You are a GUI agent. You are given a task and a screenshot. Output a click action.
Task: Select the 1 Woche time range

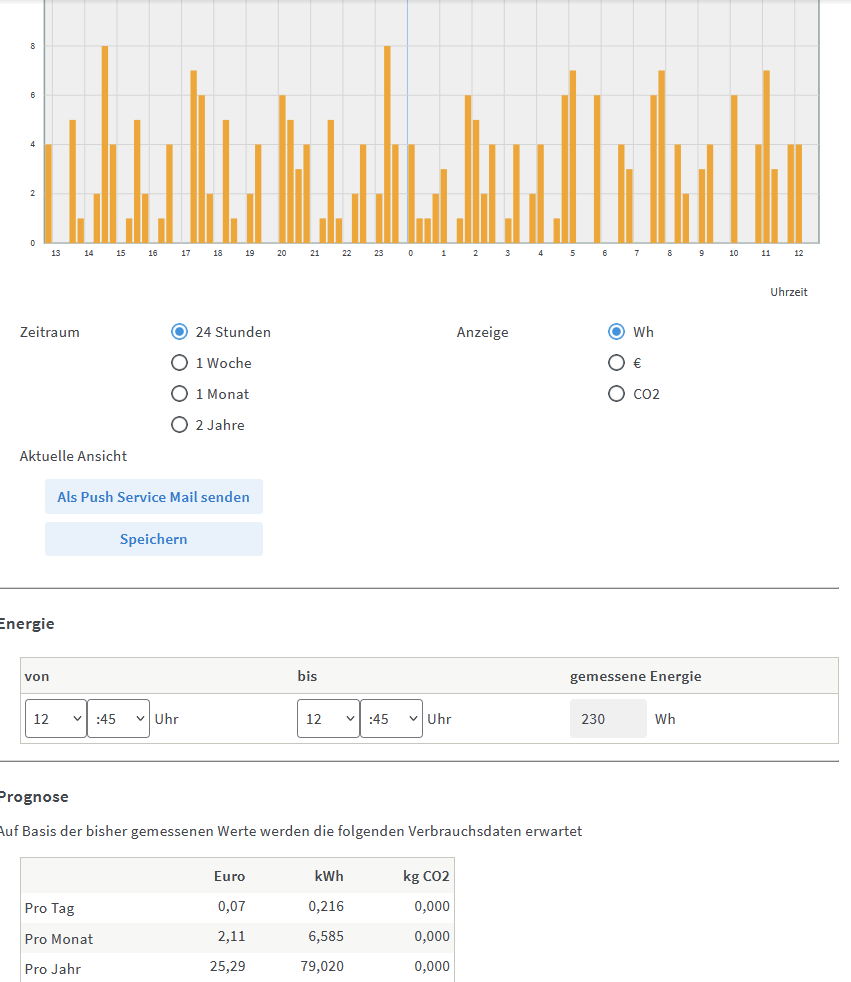click(179, 363)
